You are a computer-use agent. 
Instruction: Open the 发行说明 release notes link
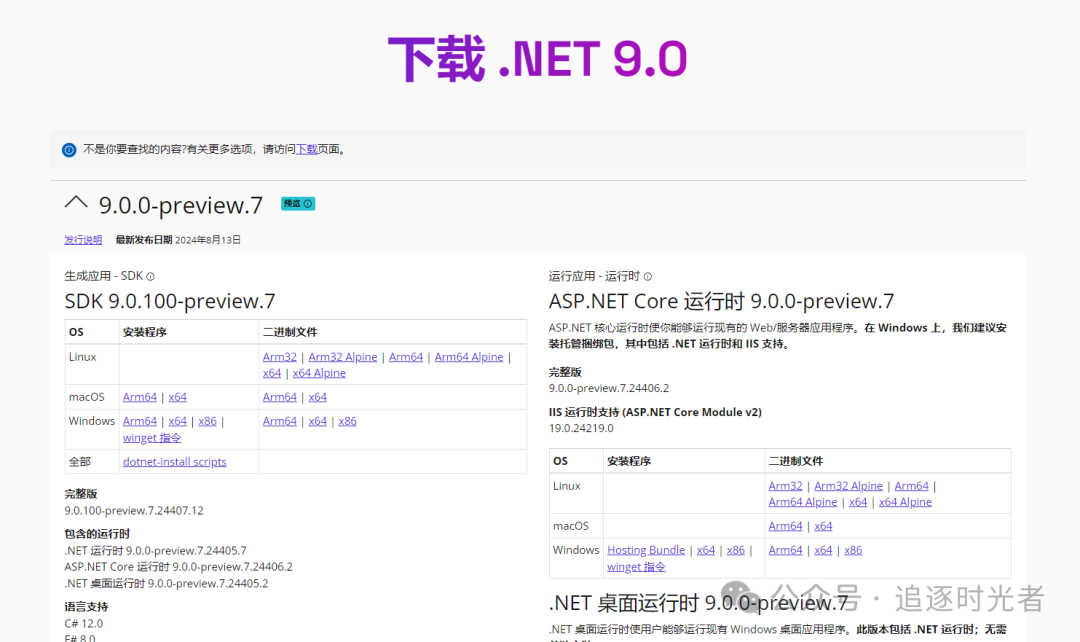(x=82, y=239)
